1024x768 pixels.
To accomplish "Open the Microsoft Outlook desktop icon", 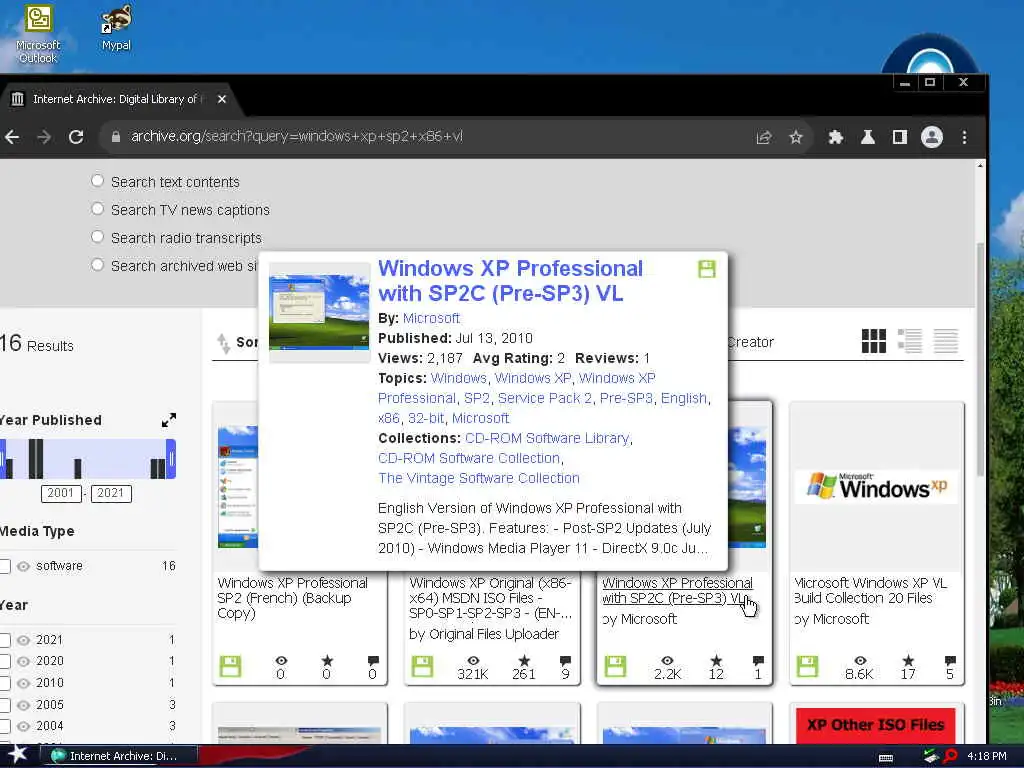I will 38,33.
